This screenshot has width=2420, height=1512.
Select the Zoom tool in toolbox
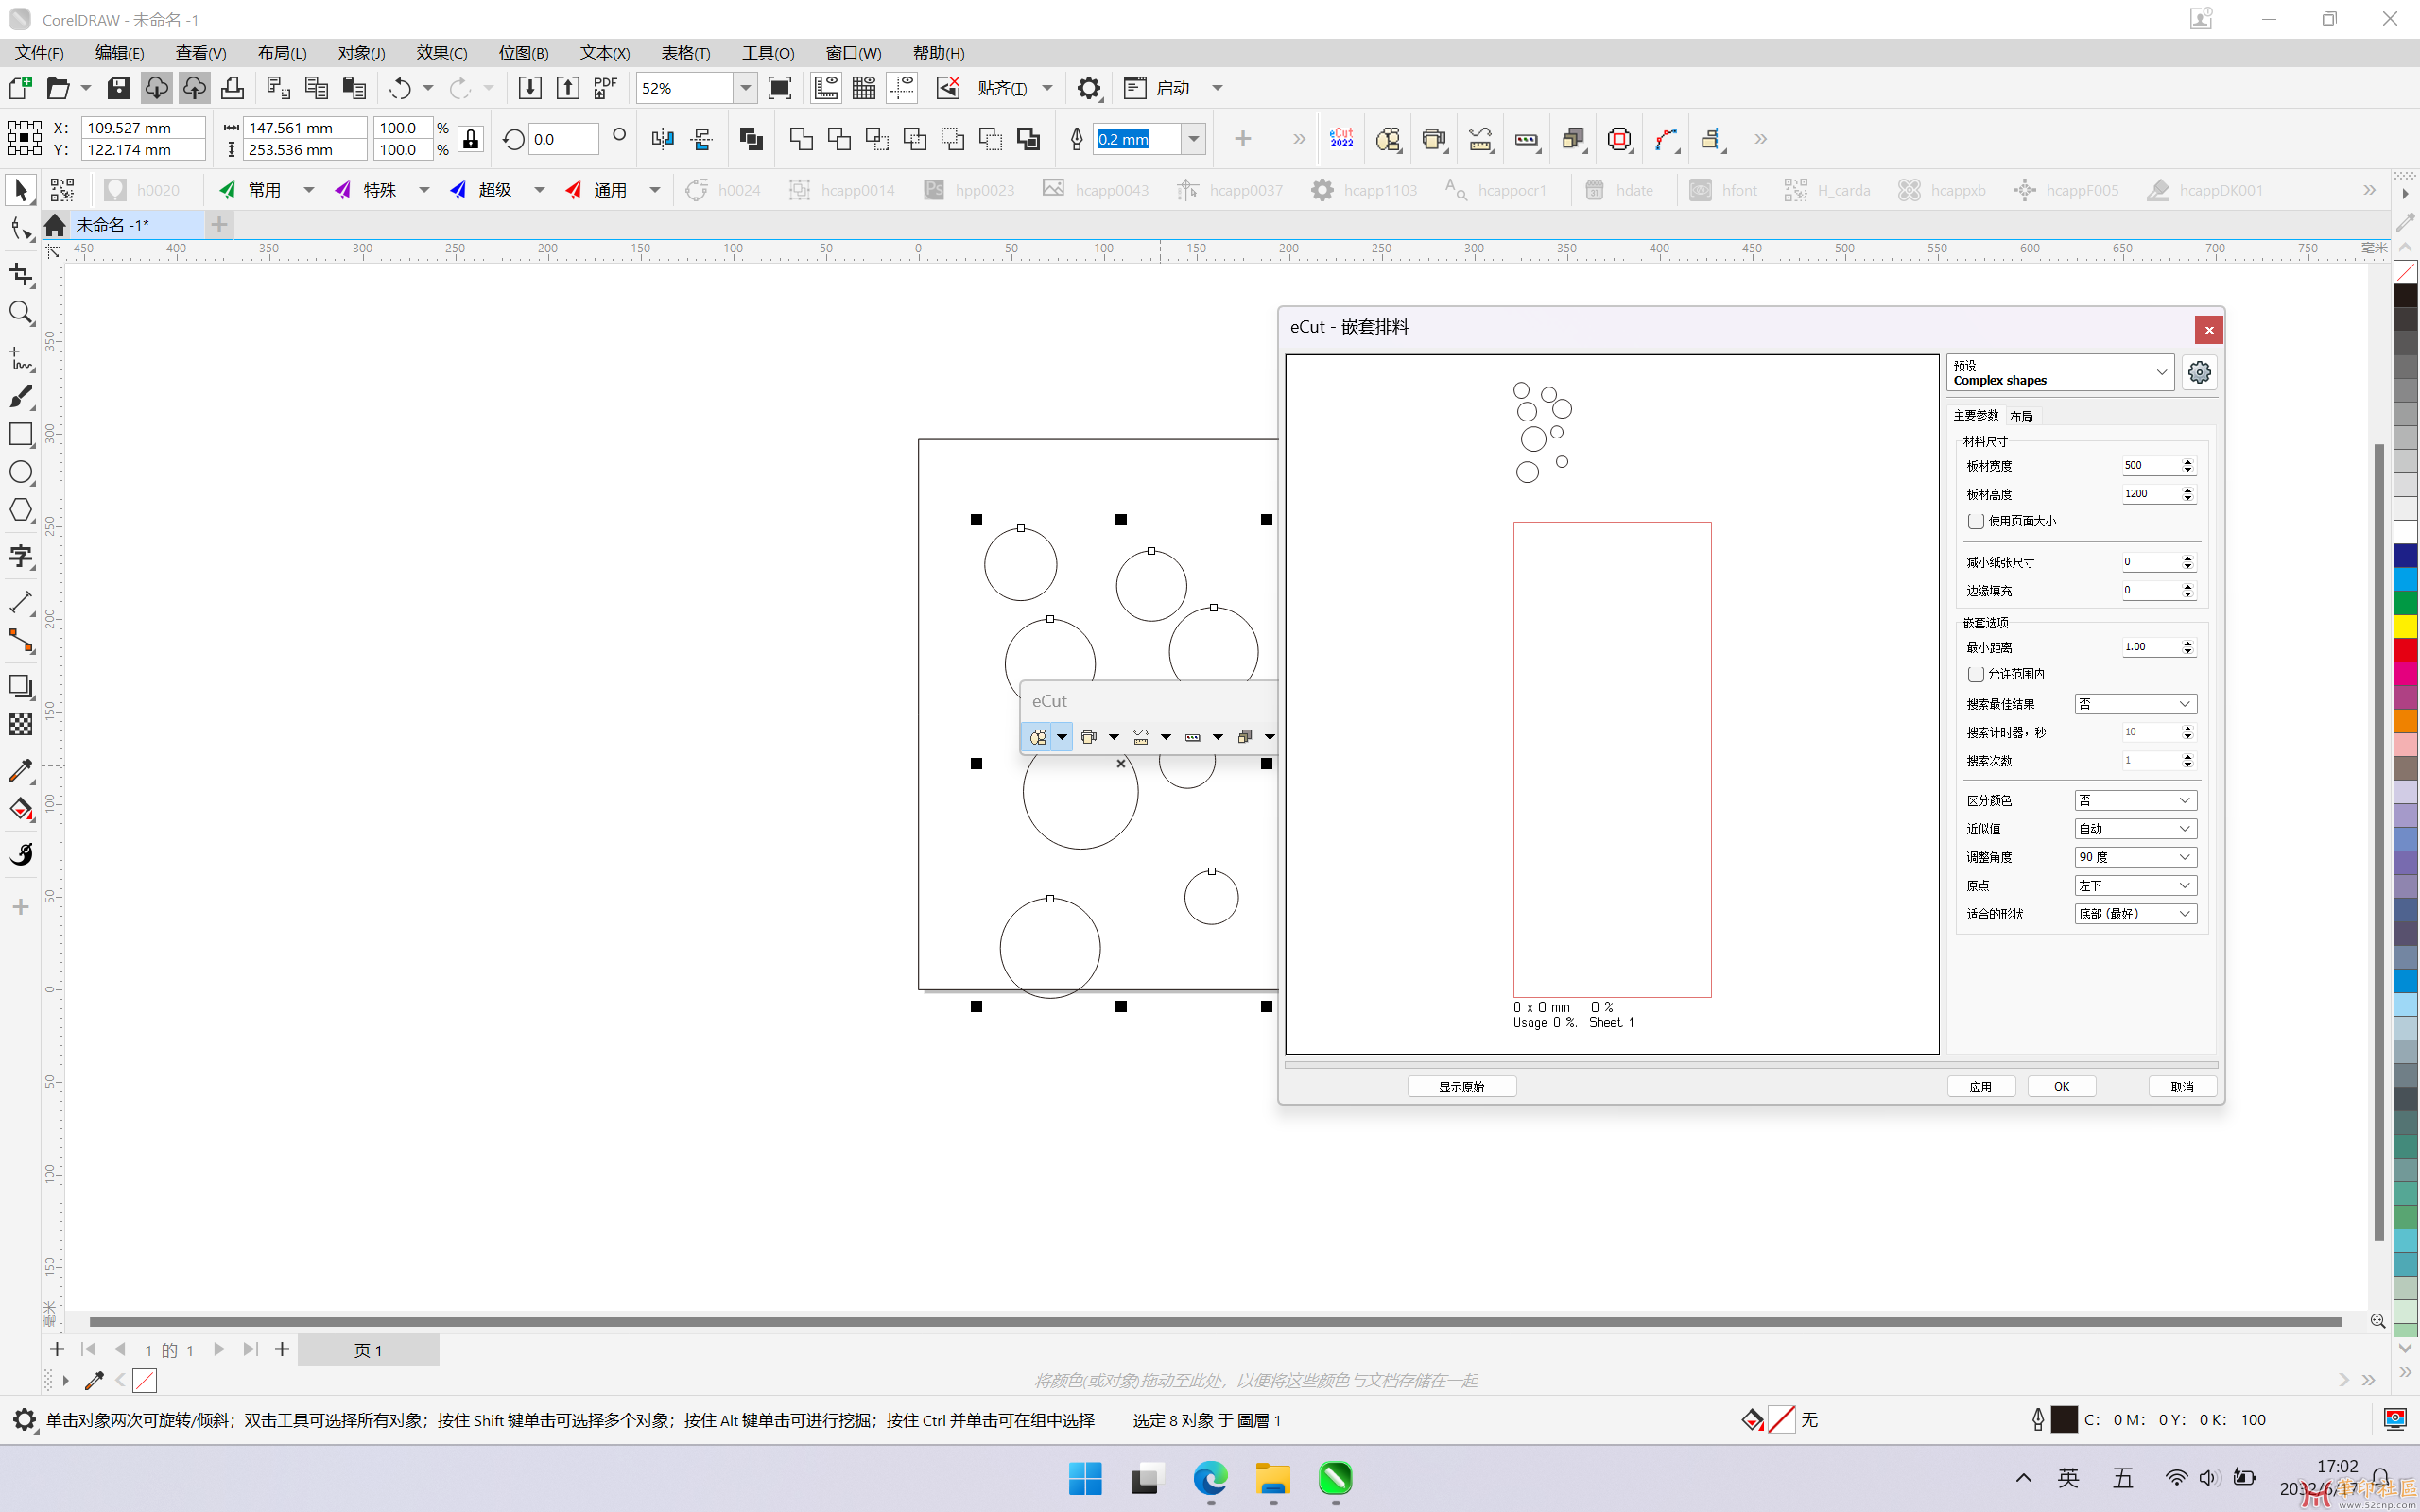[21, 313]
